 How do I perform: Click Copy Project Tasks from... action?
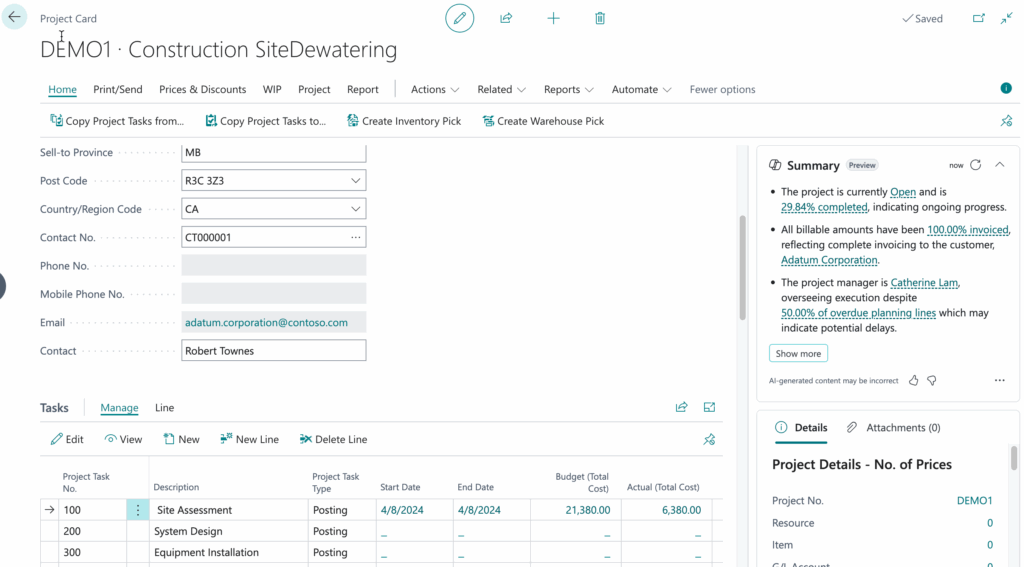pos(117,121)
